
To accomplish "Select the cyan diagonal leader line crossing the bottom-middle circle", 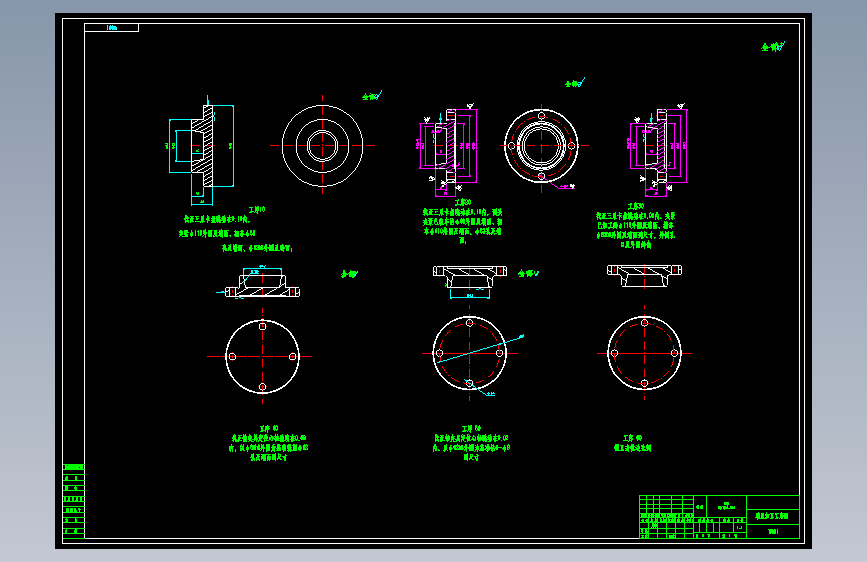I will 480,349.
